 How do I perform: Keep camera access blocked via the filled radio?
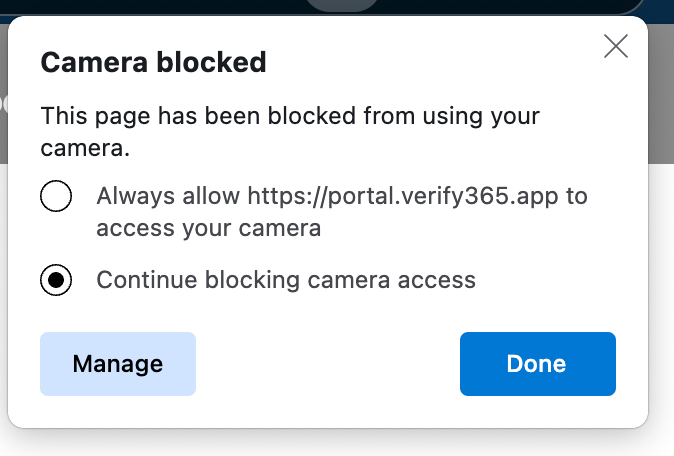point(56,280)
